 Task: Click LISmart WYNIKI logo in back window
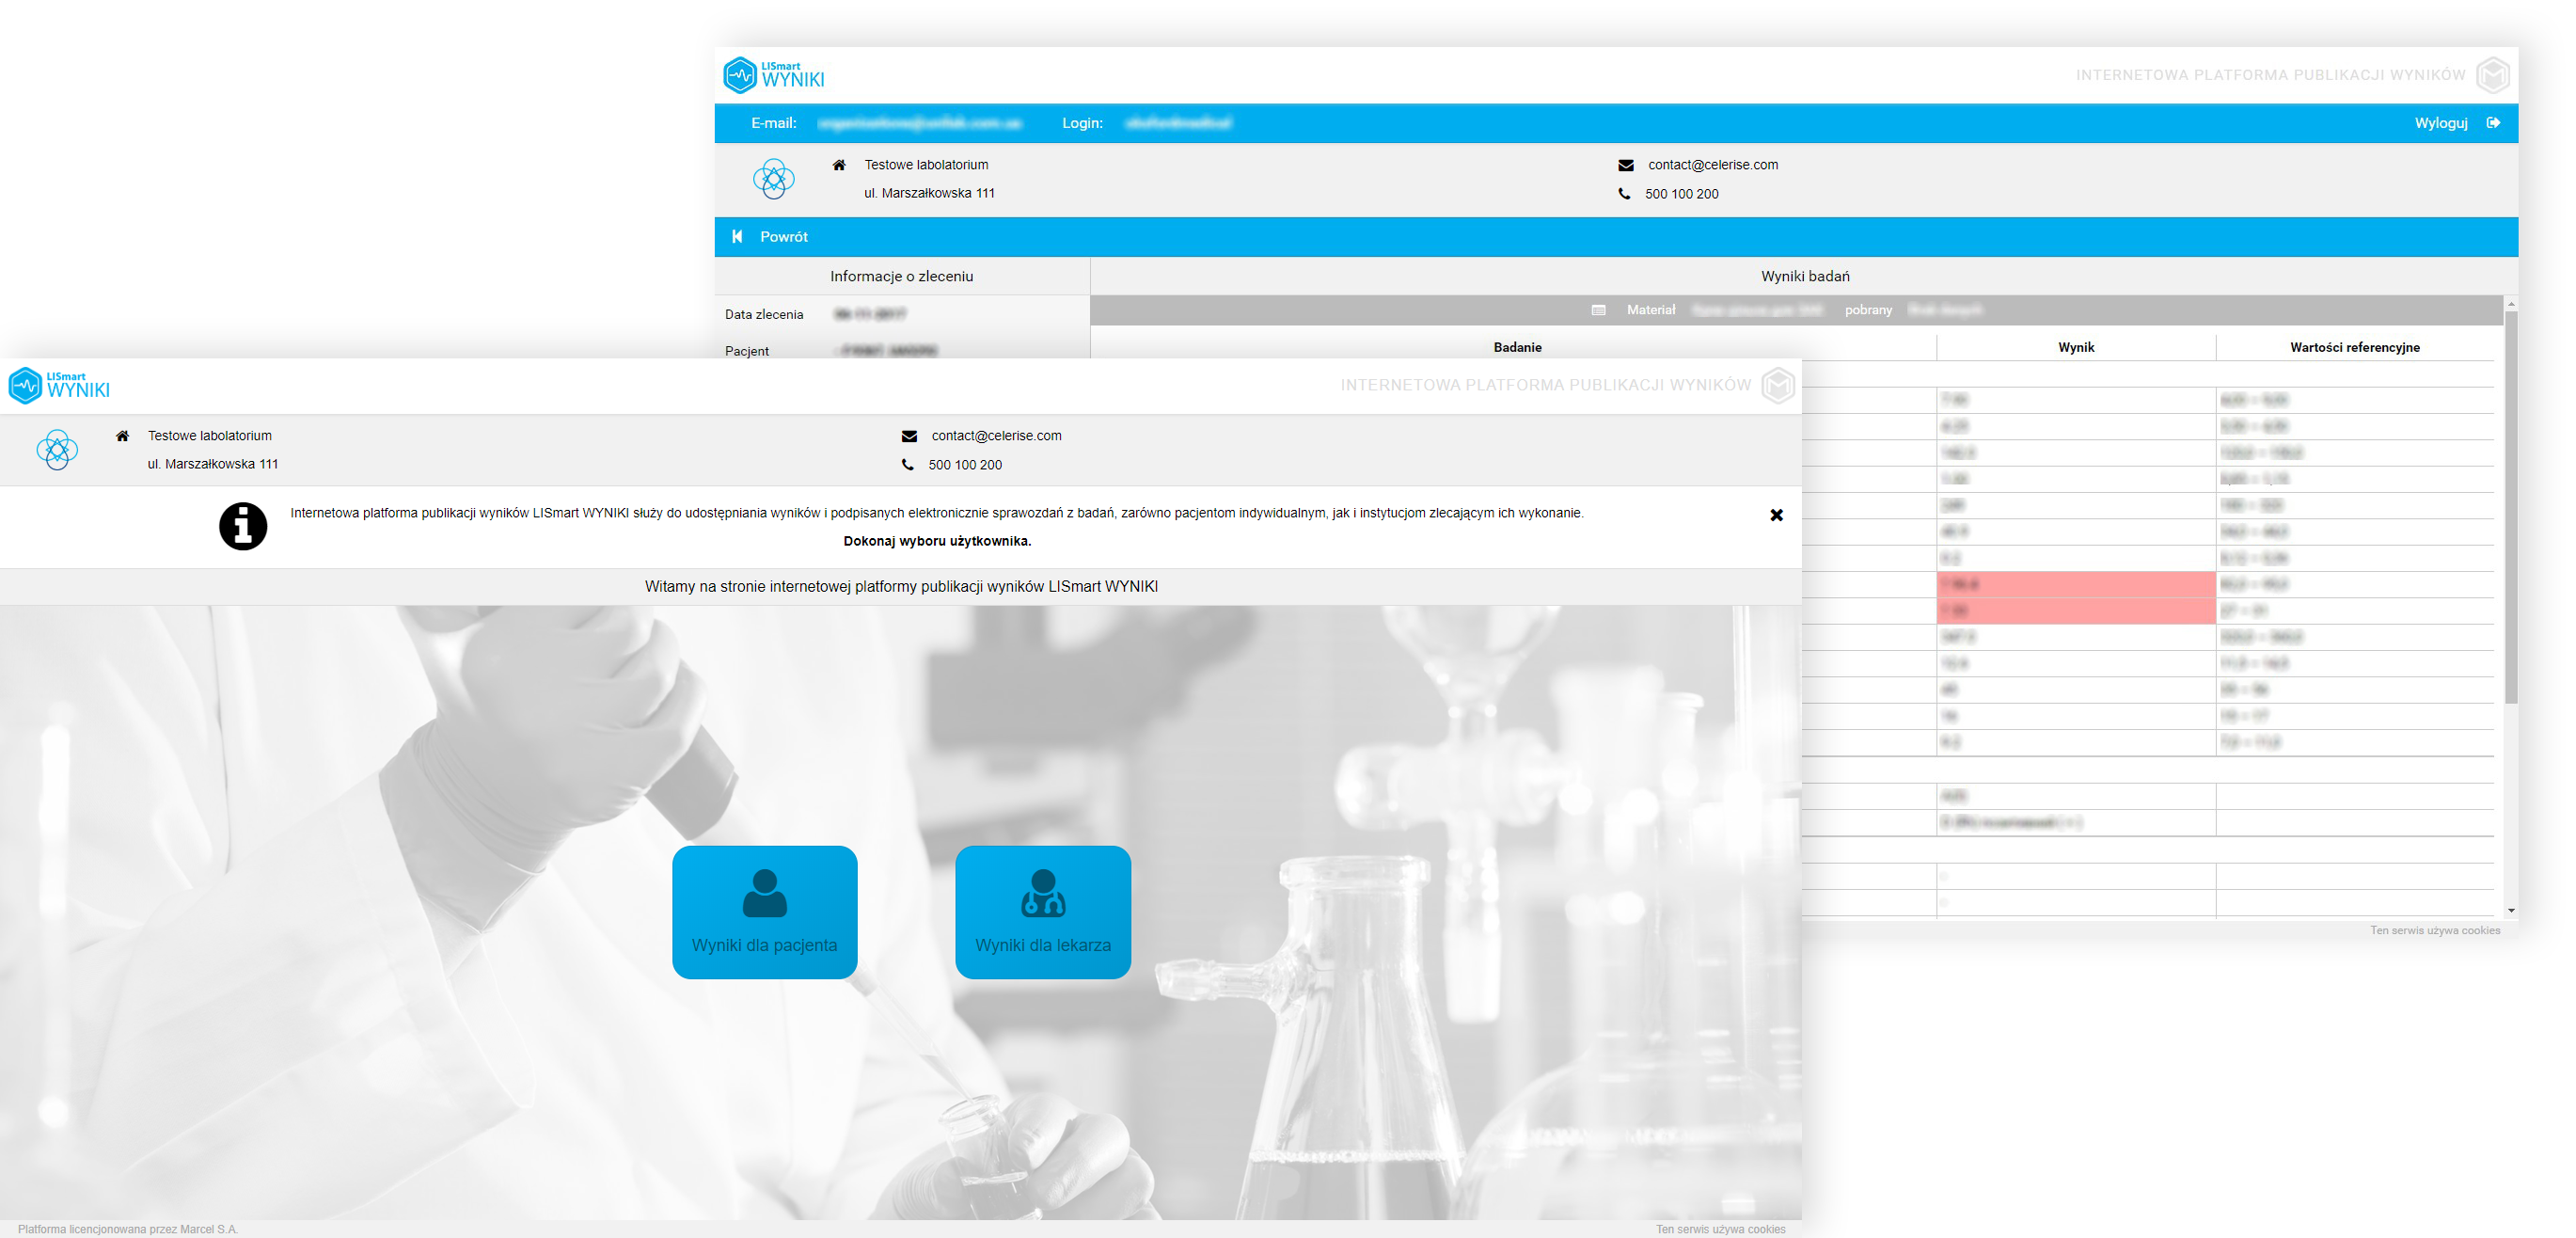coord(774,75)
